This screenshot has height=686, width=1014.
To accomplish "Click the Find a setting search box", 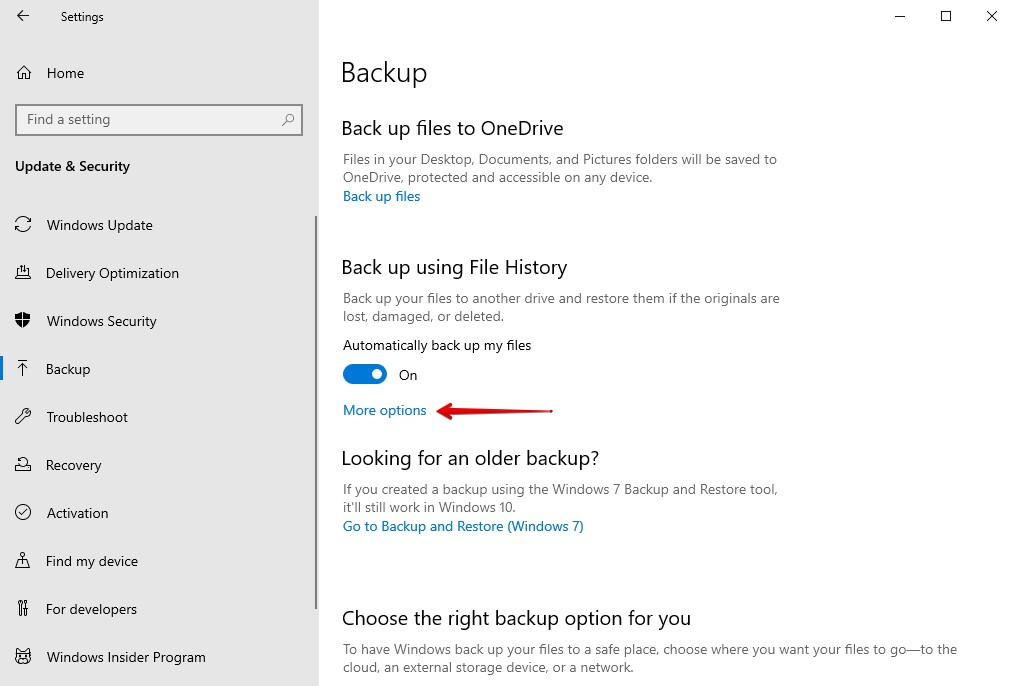I will pos(150,120).
